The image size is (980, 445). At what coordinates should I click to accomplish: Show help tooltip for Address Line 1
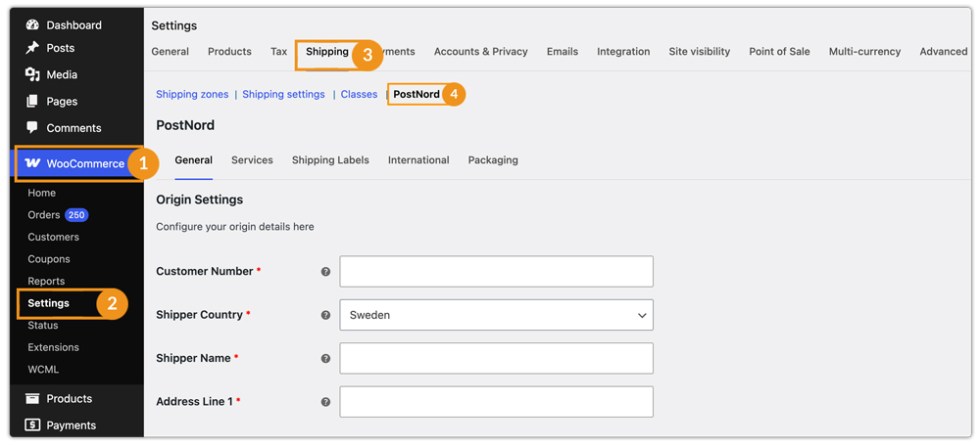pos(326,402)
